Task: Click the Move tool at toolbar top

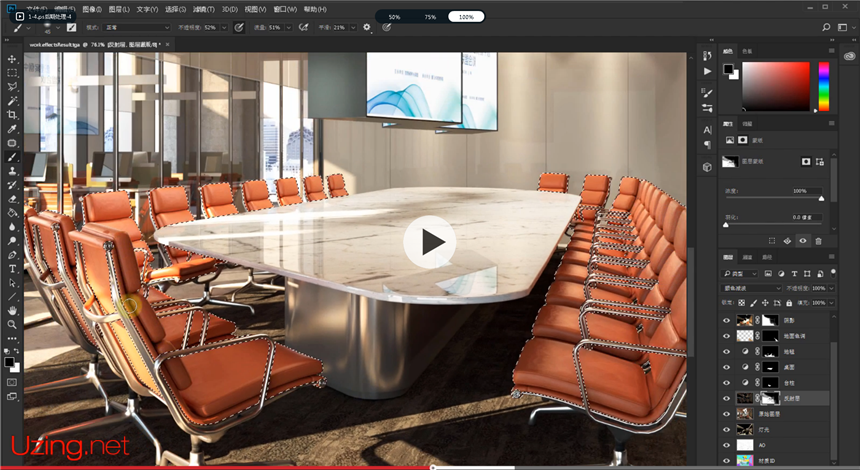Action: [x=12, y=59]
